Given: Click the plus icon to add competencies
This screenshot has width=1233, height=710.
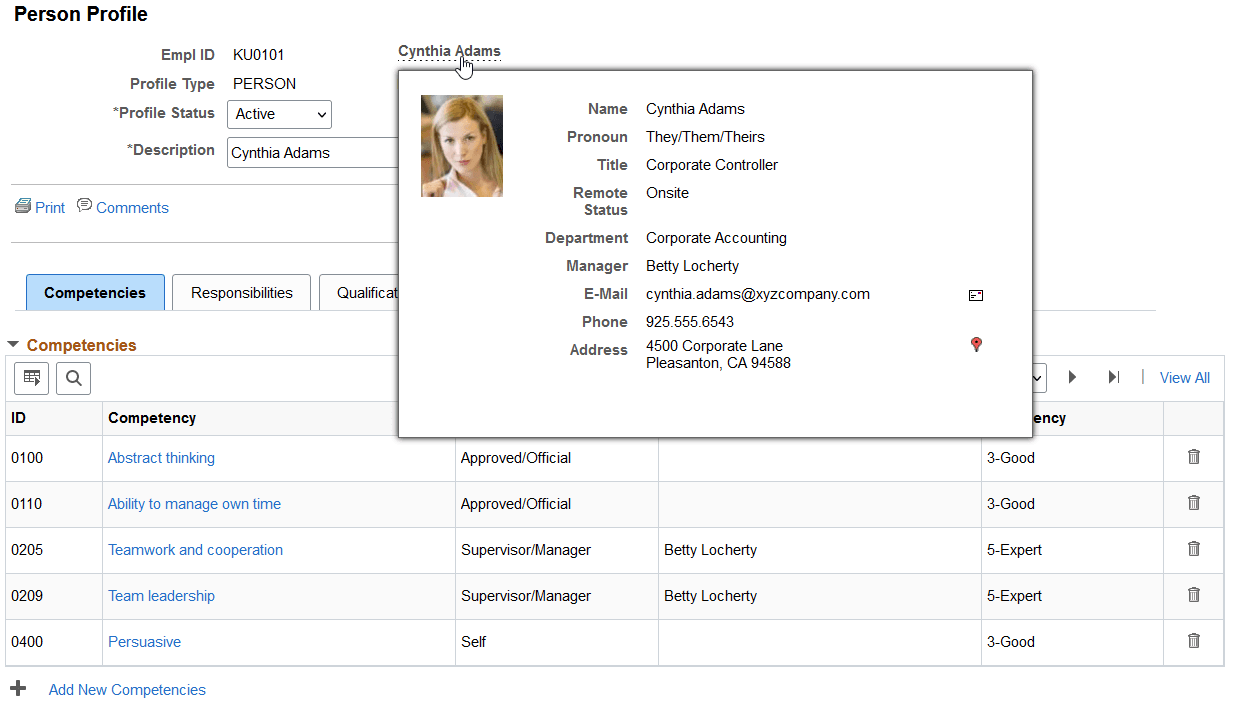Looking at the screenshot, I should pos(18,688).
